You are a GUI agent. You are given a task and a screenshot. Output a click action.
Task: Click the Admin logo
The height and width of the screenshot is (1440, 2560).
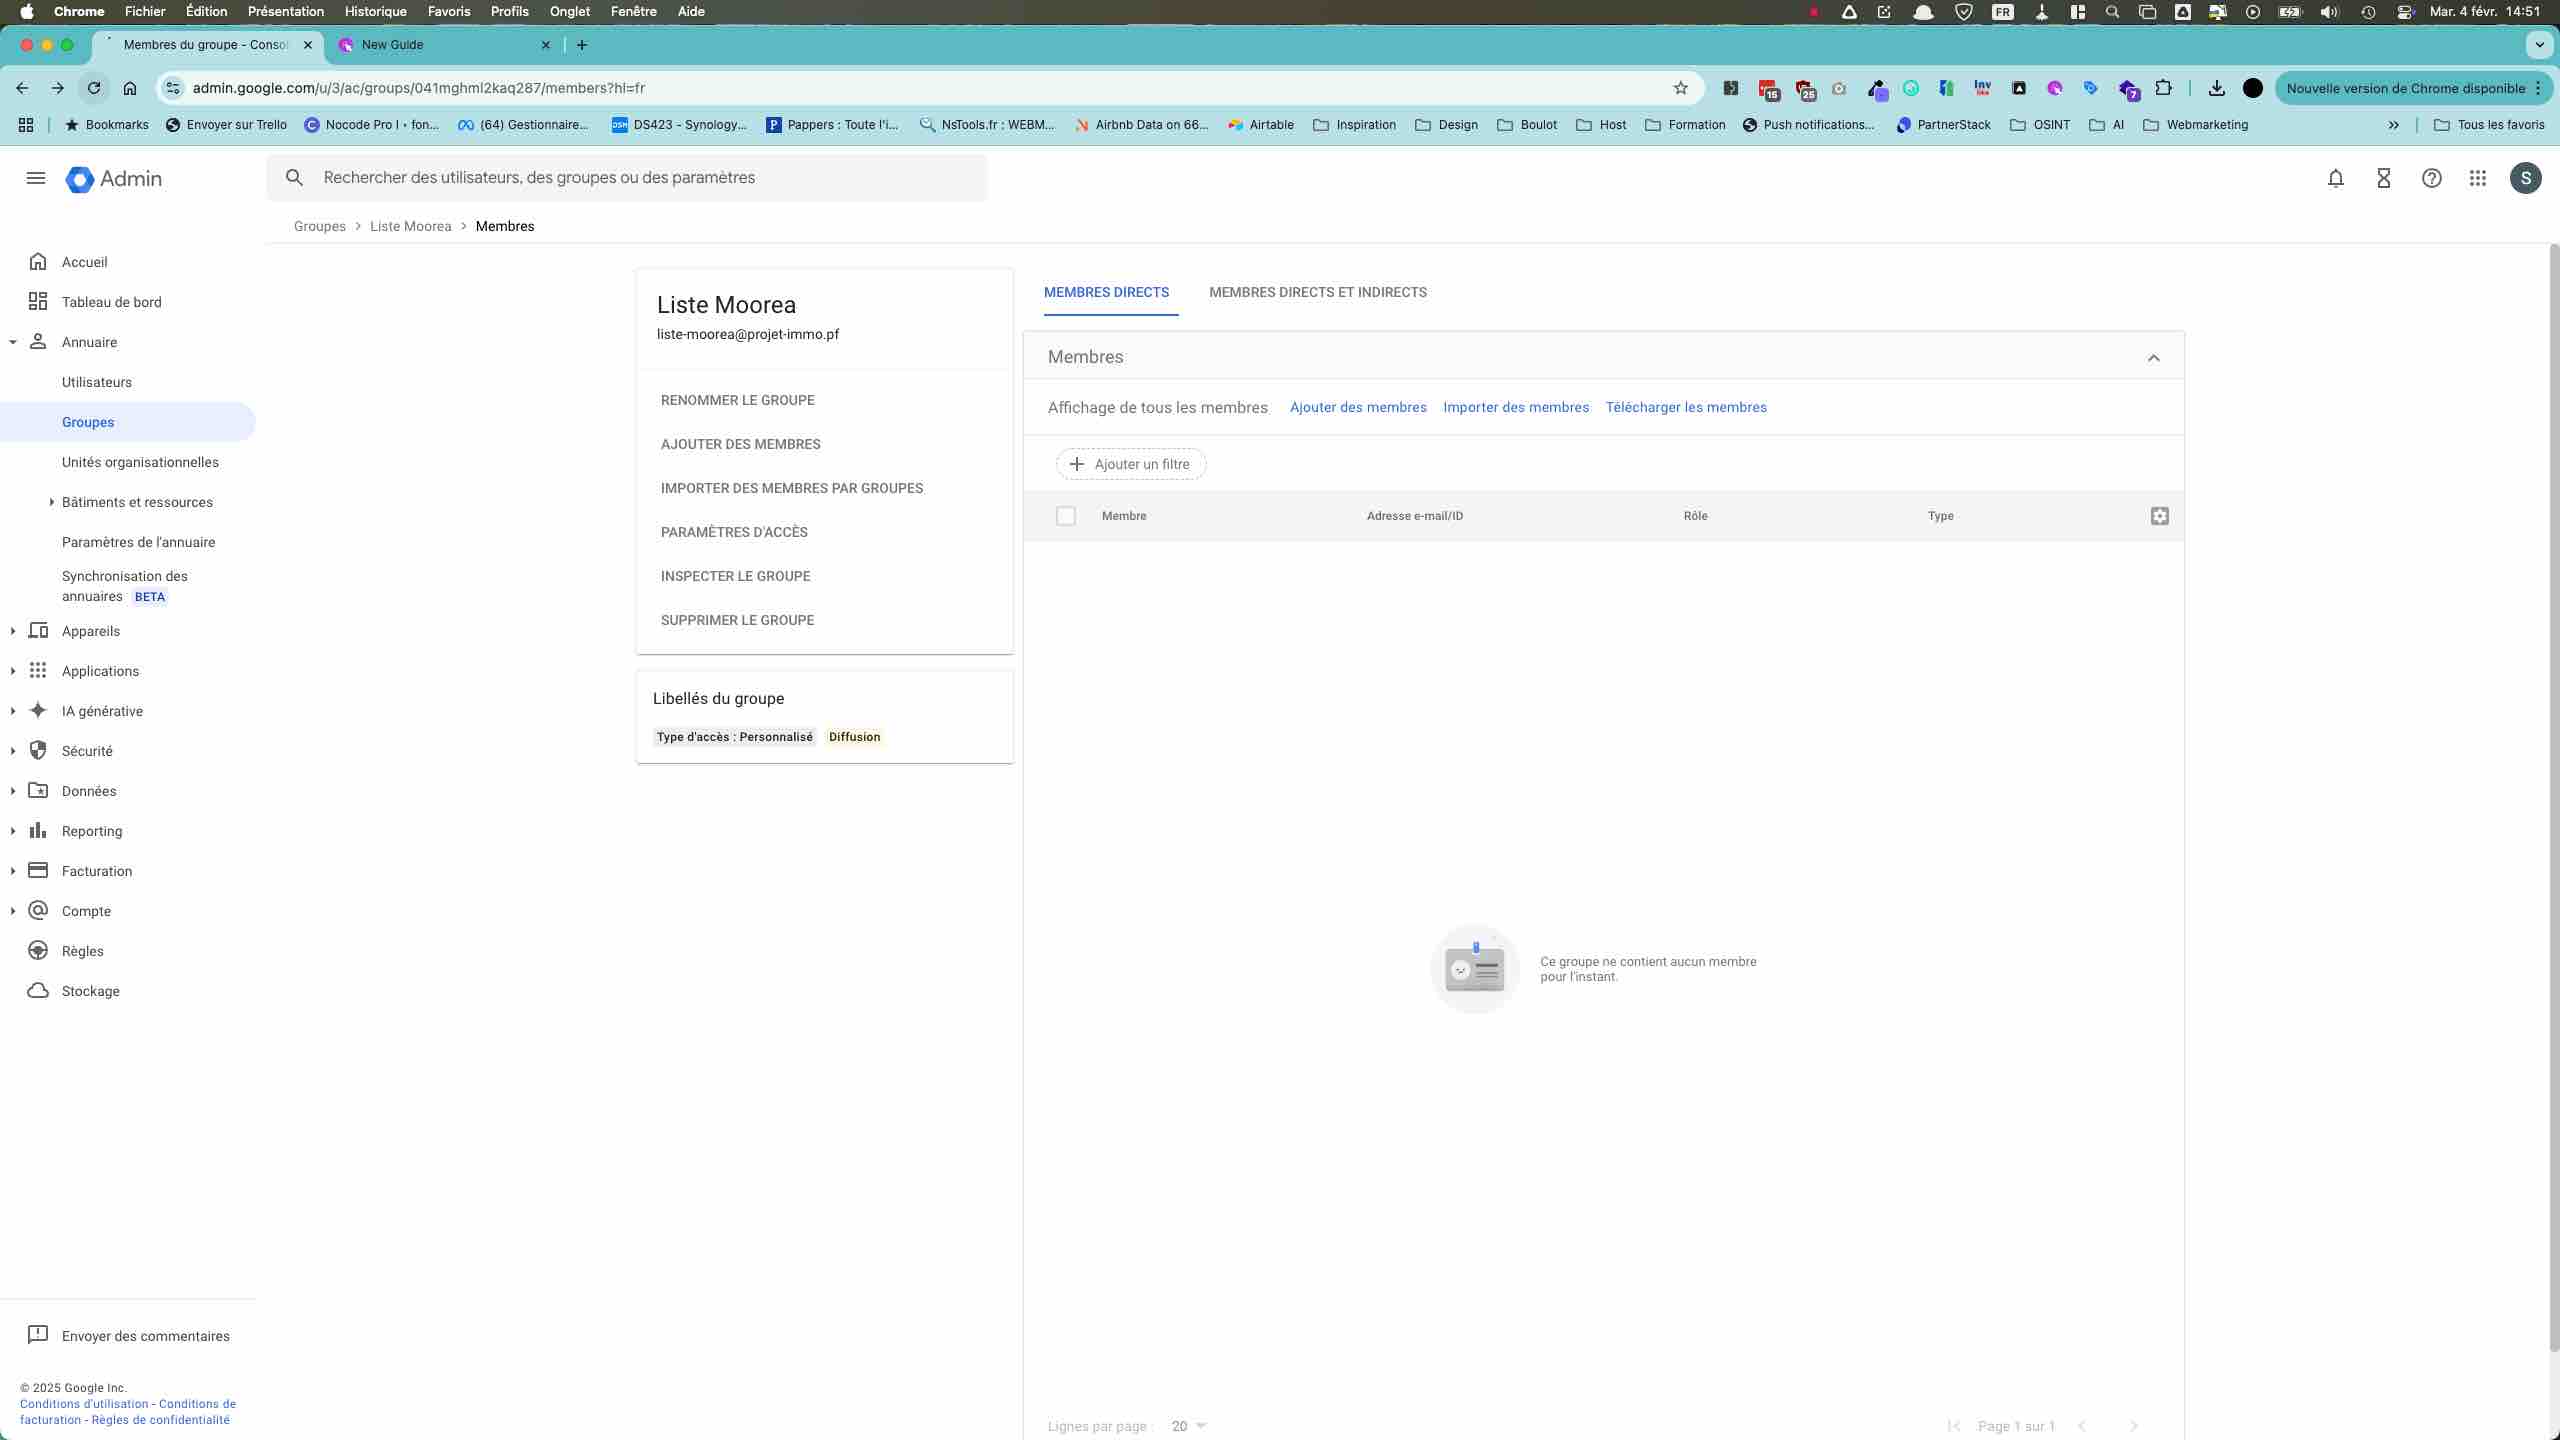114,179
